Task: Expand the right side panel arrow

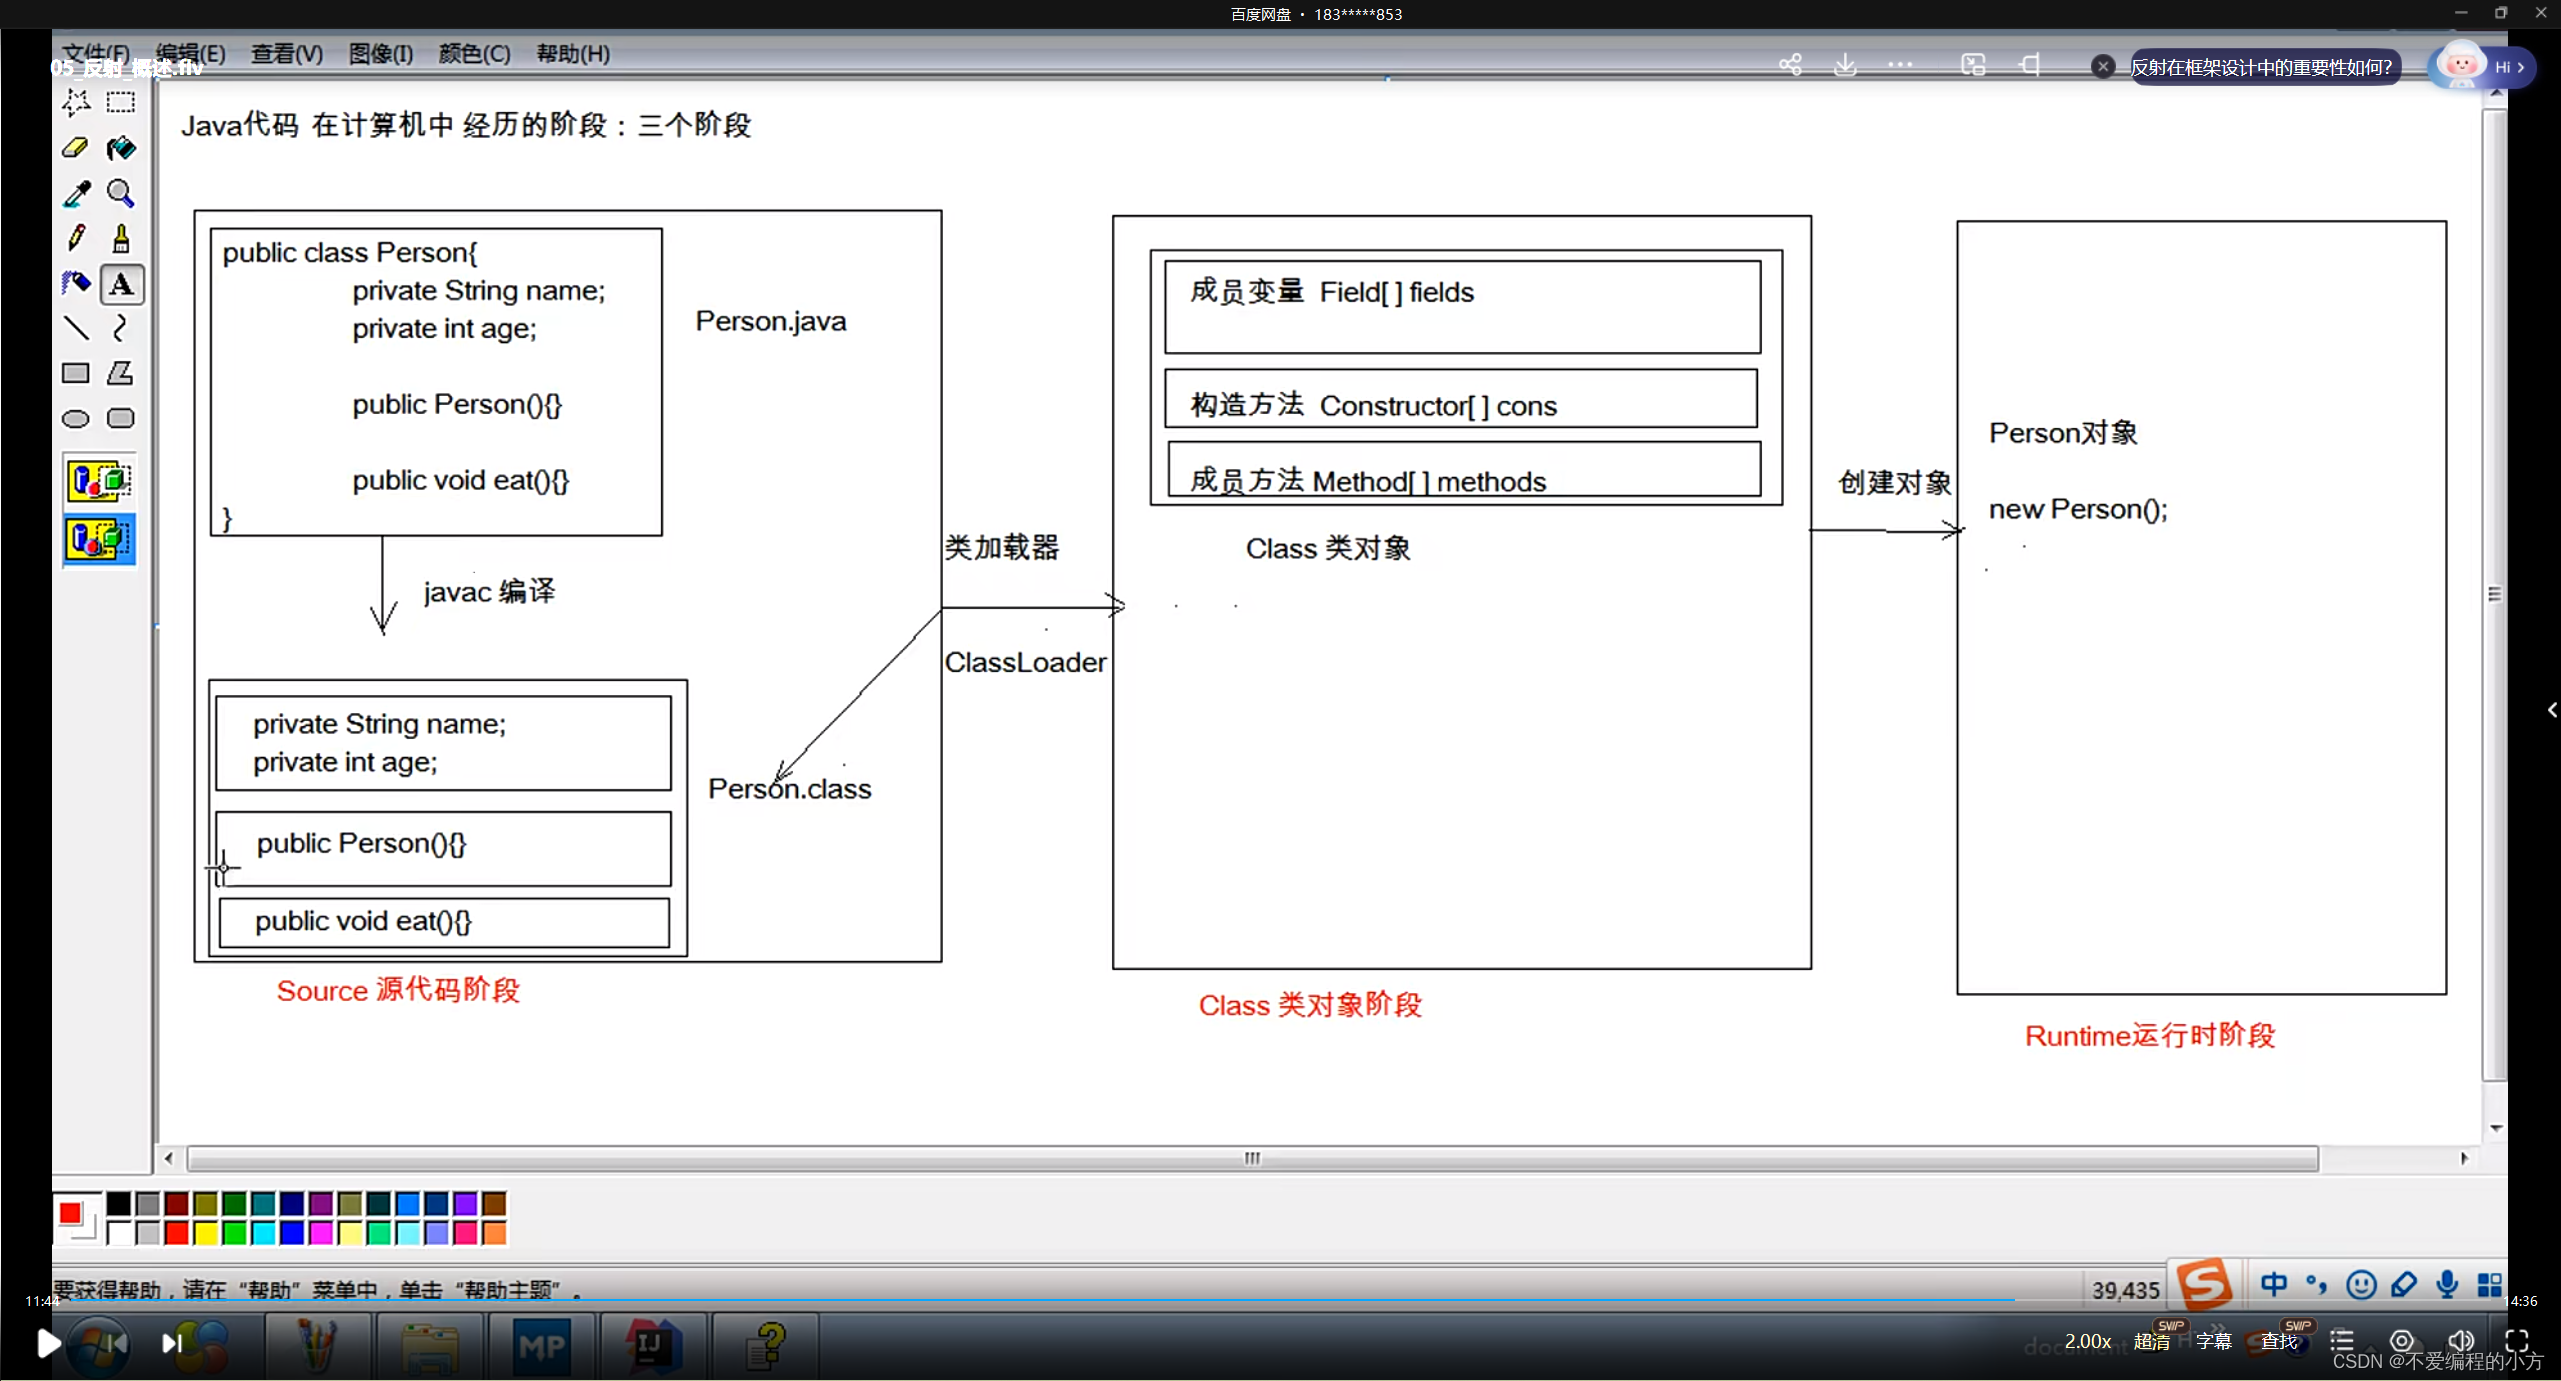Action: pyautogui.click(x=2552, y=710)
